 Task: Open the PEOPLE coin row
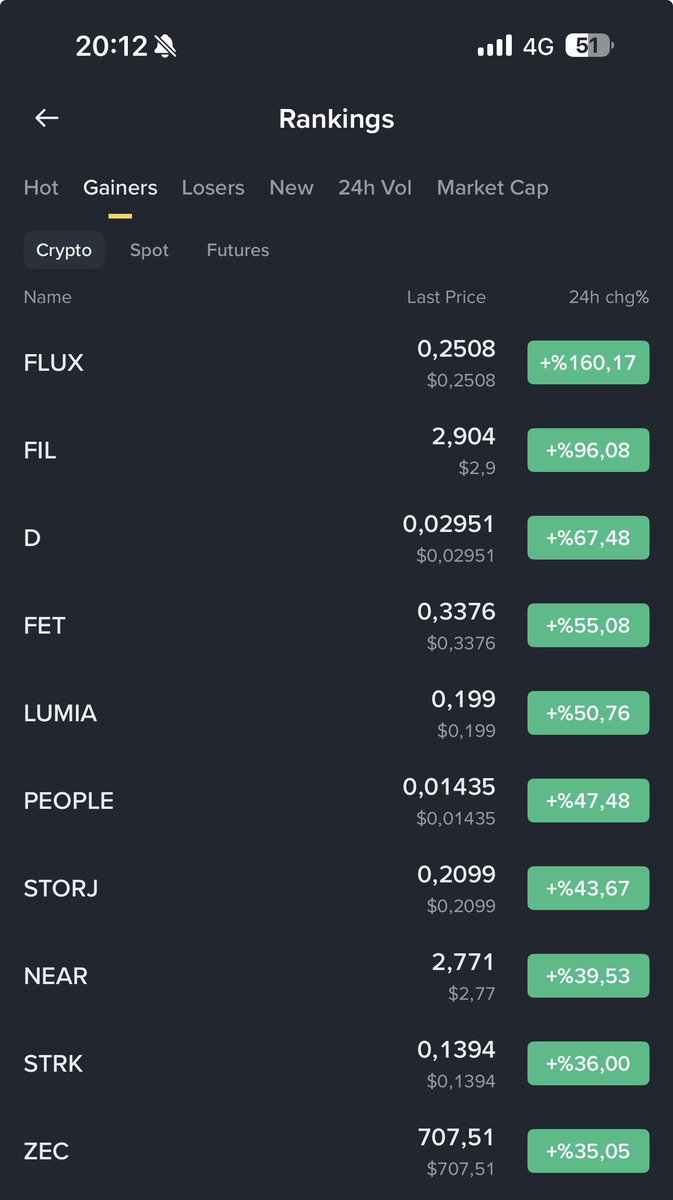point(336,800)
